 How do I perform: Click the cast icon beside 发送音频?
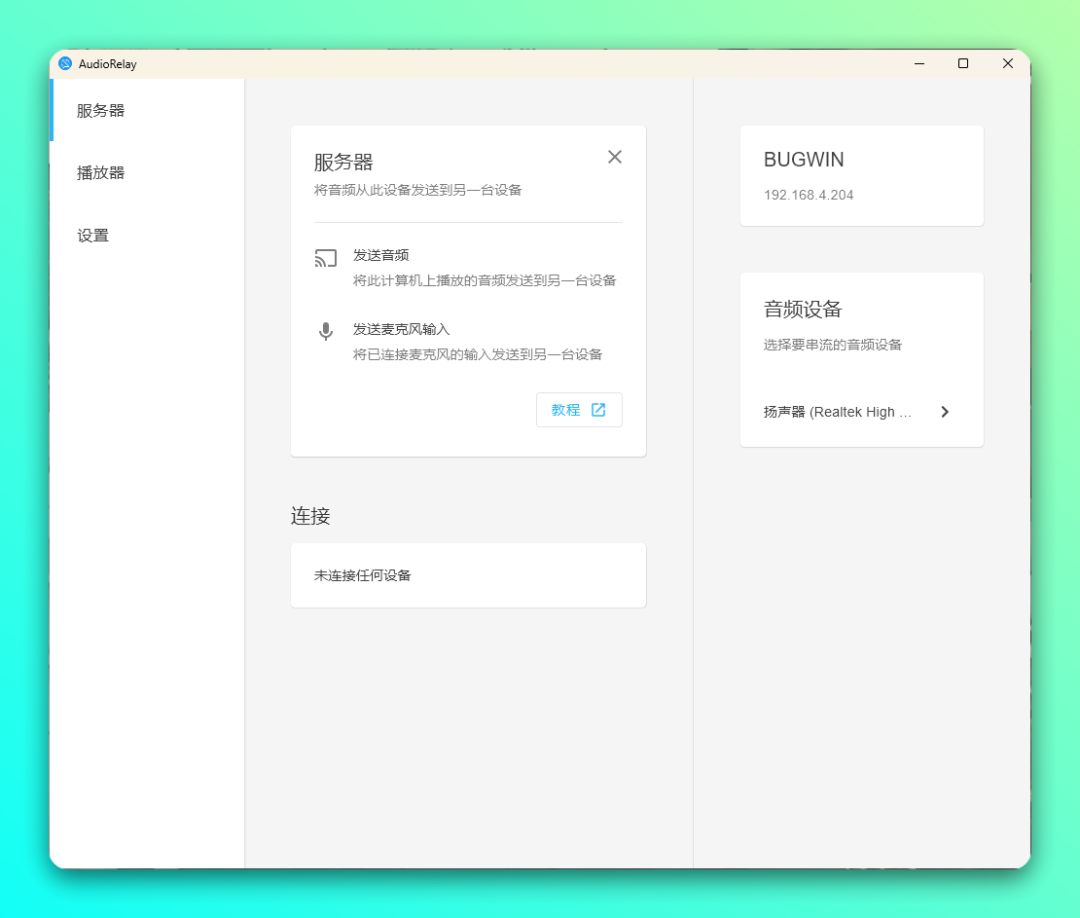[x=325, y=258]
